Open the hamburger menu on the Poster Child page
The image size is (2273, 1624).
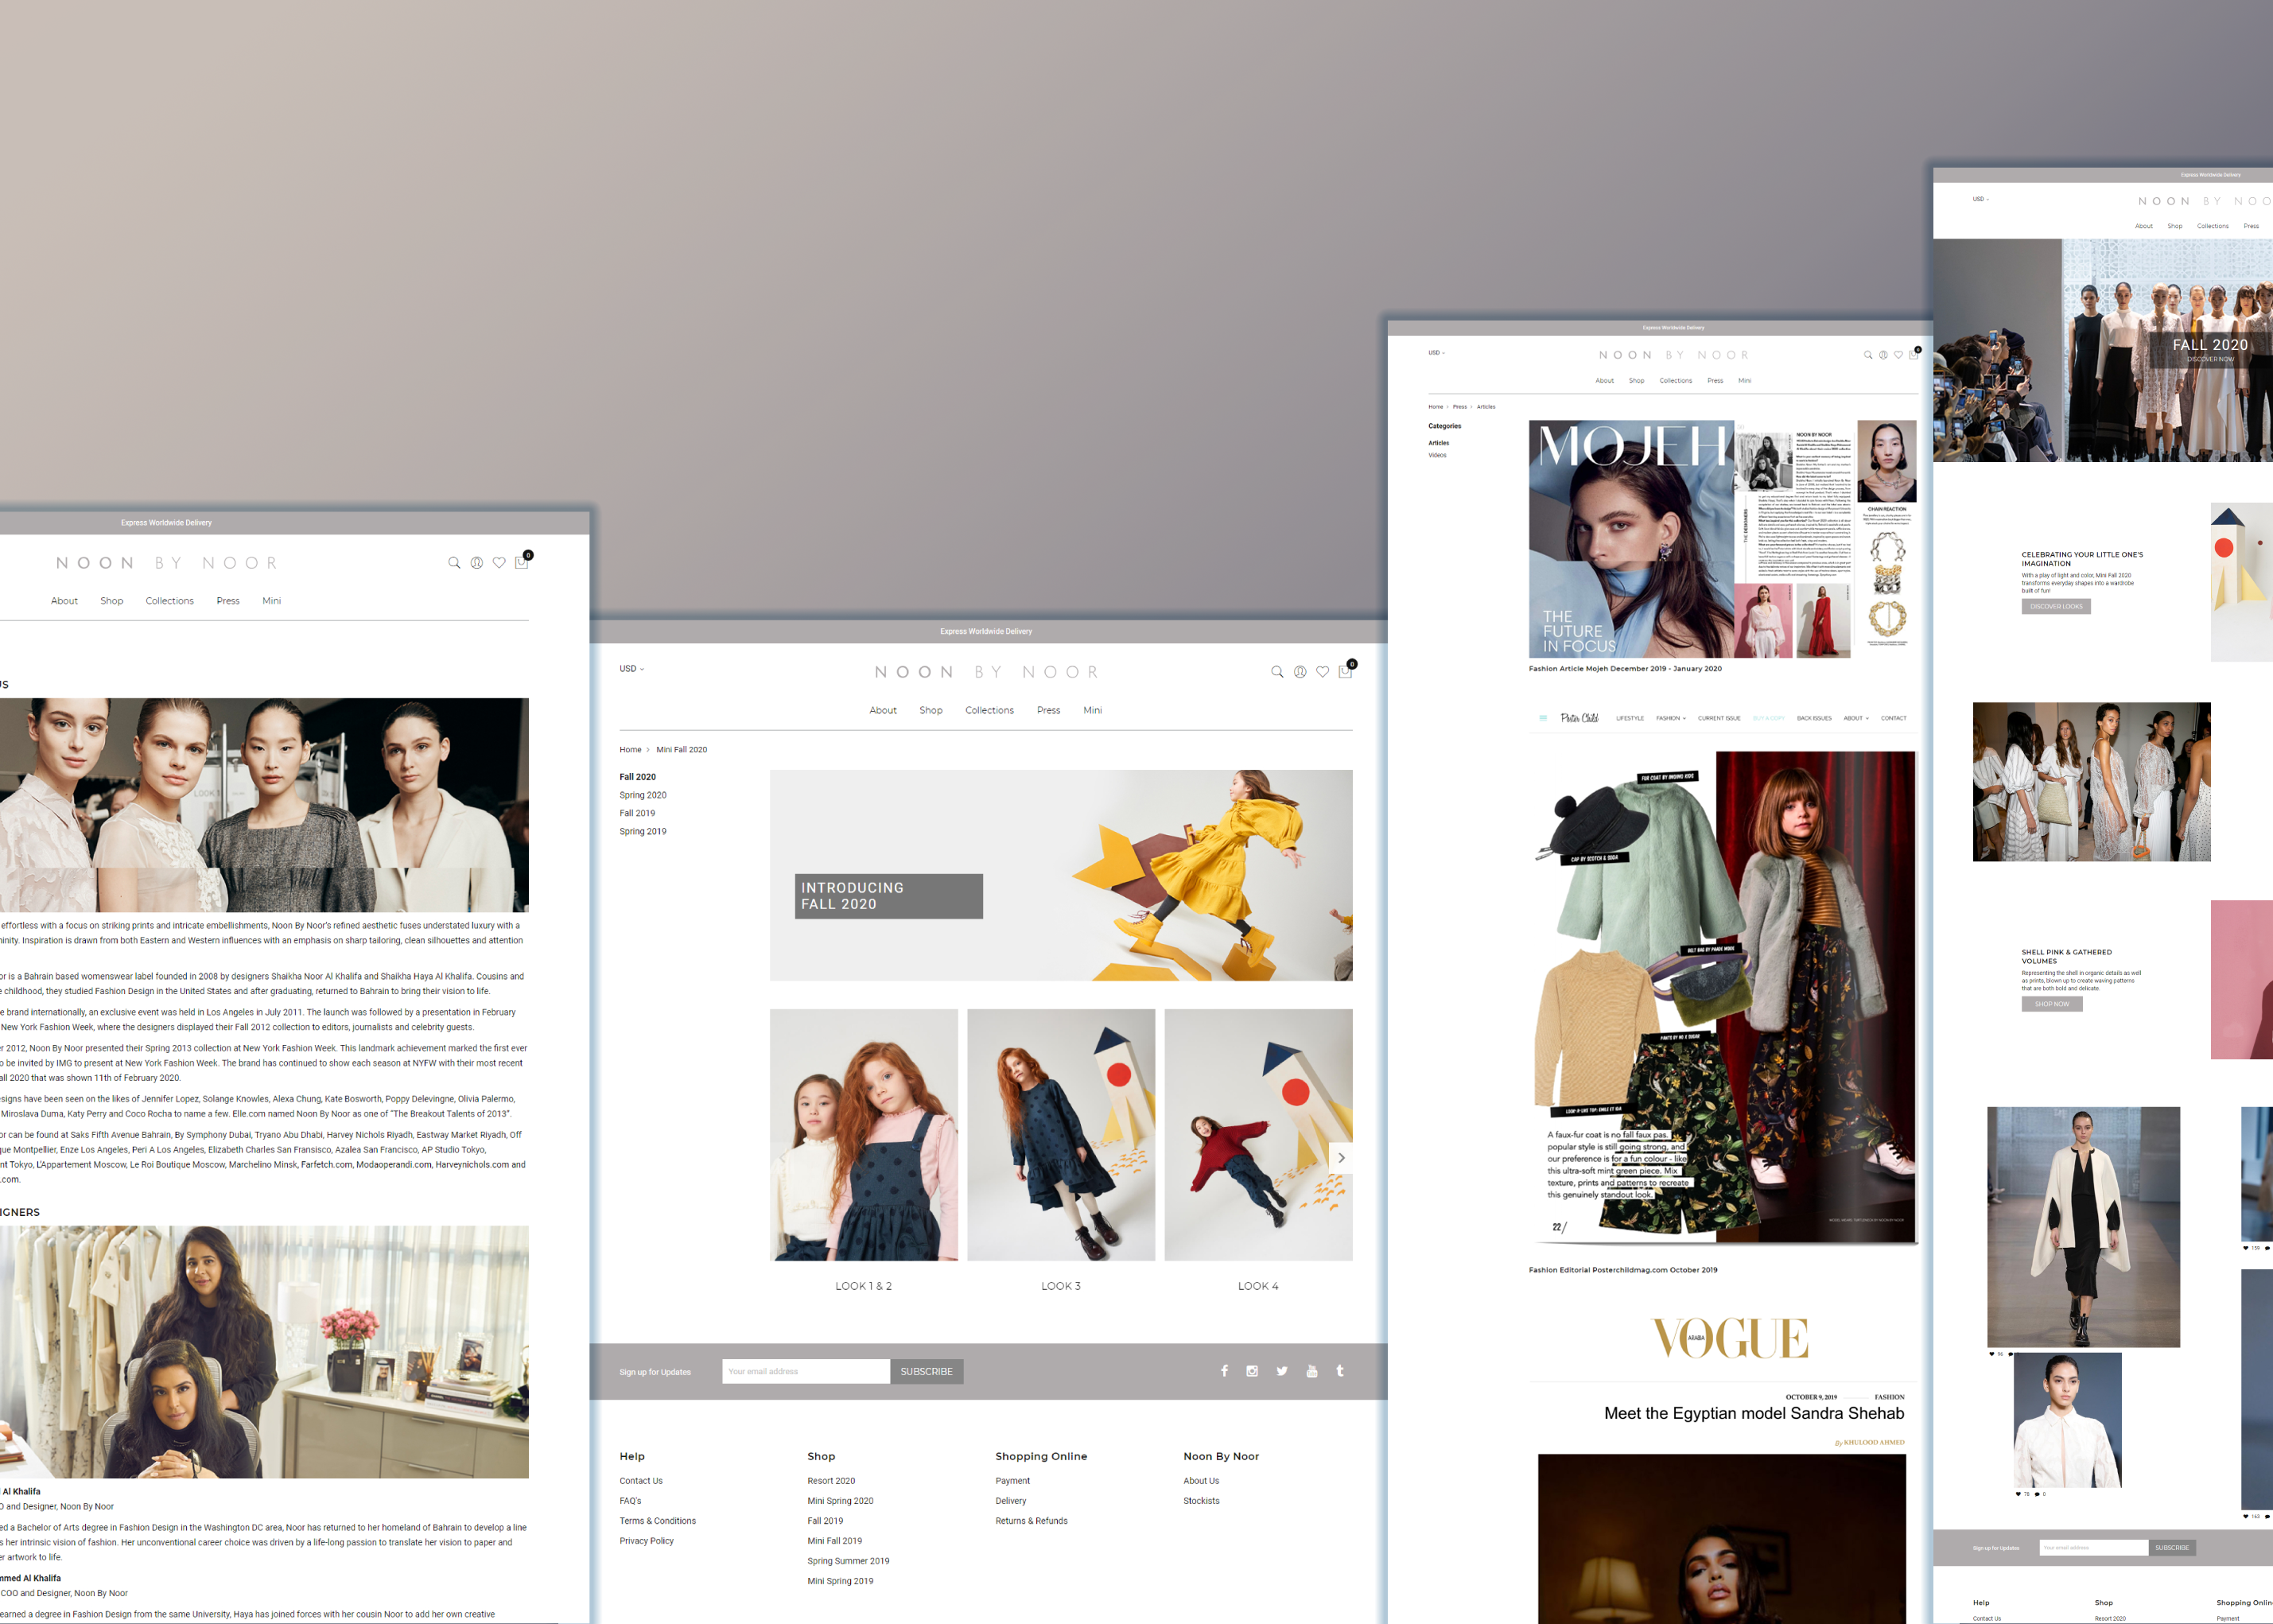pyautogui.click(x=1542, y=717)
